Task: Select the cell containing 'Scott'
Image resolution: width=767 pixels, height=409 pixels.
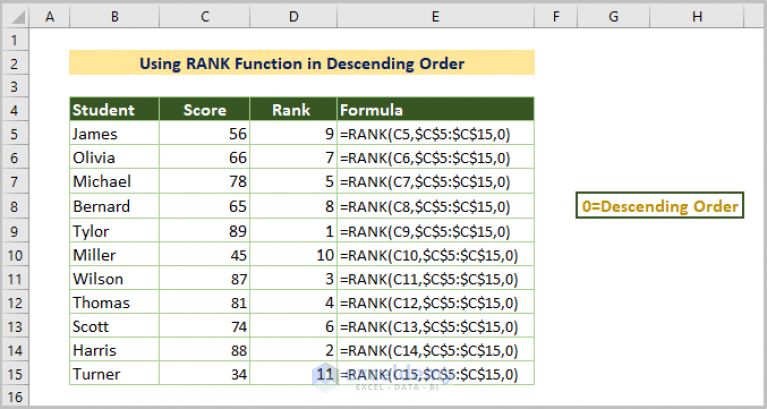Action: point(114,326)
